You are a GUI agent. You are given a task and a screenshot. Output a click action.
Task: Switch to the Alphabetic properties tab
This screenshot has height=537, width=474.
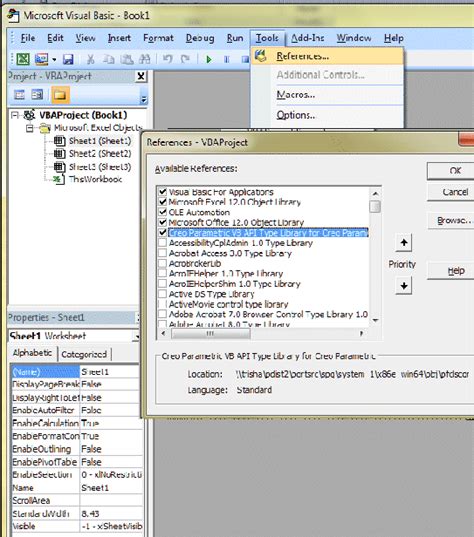click(33, 353)
